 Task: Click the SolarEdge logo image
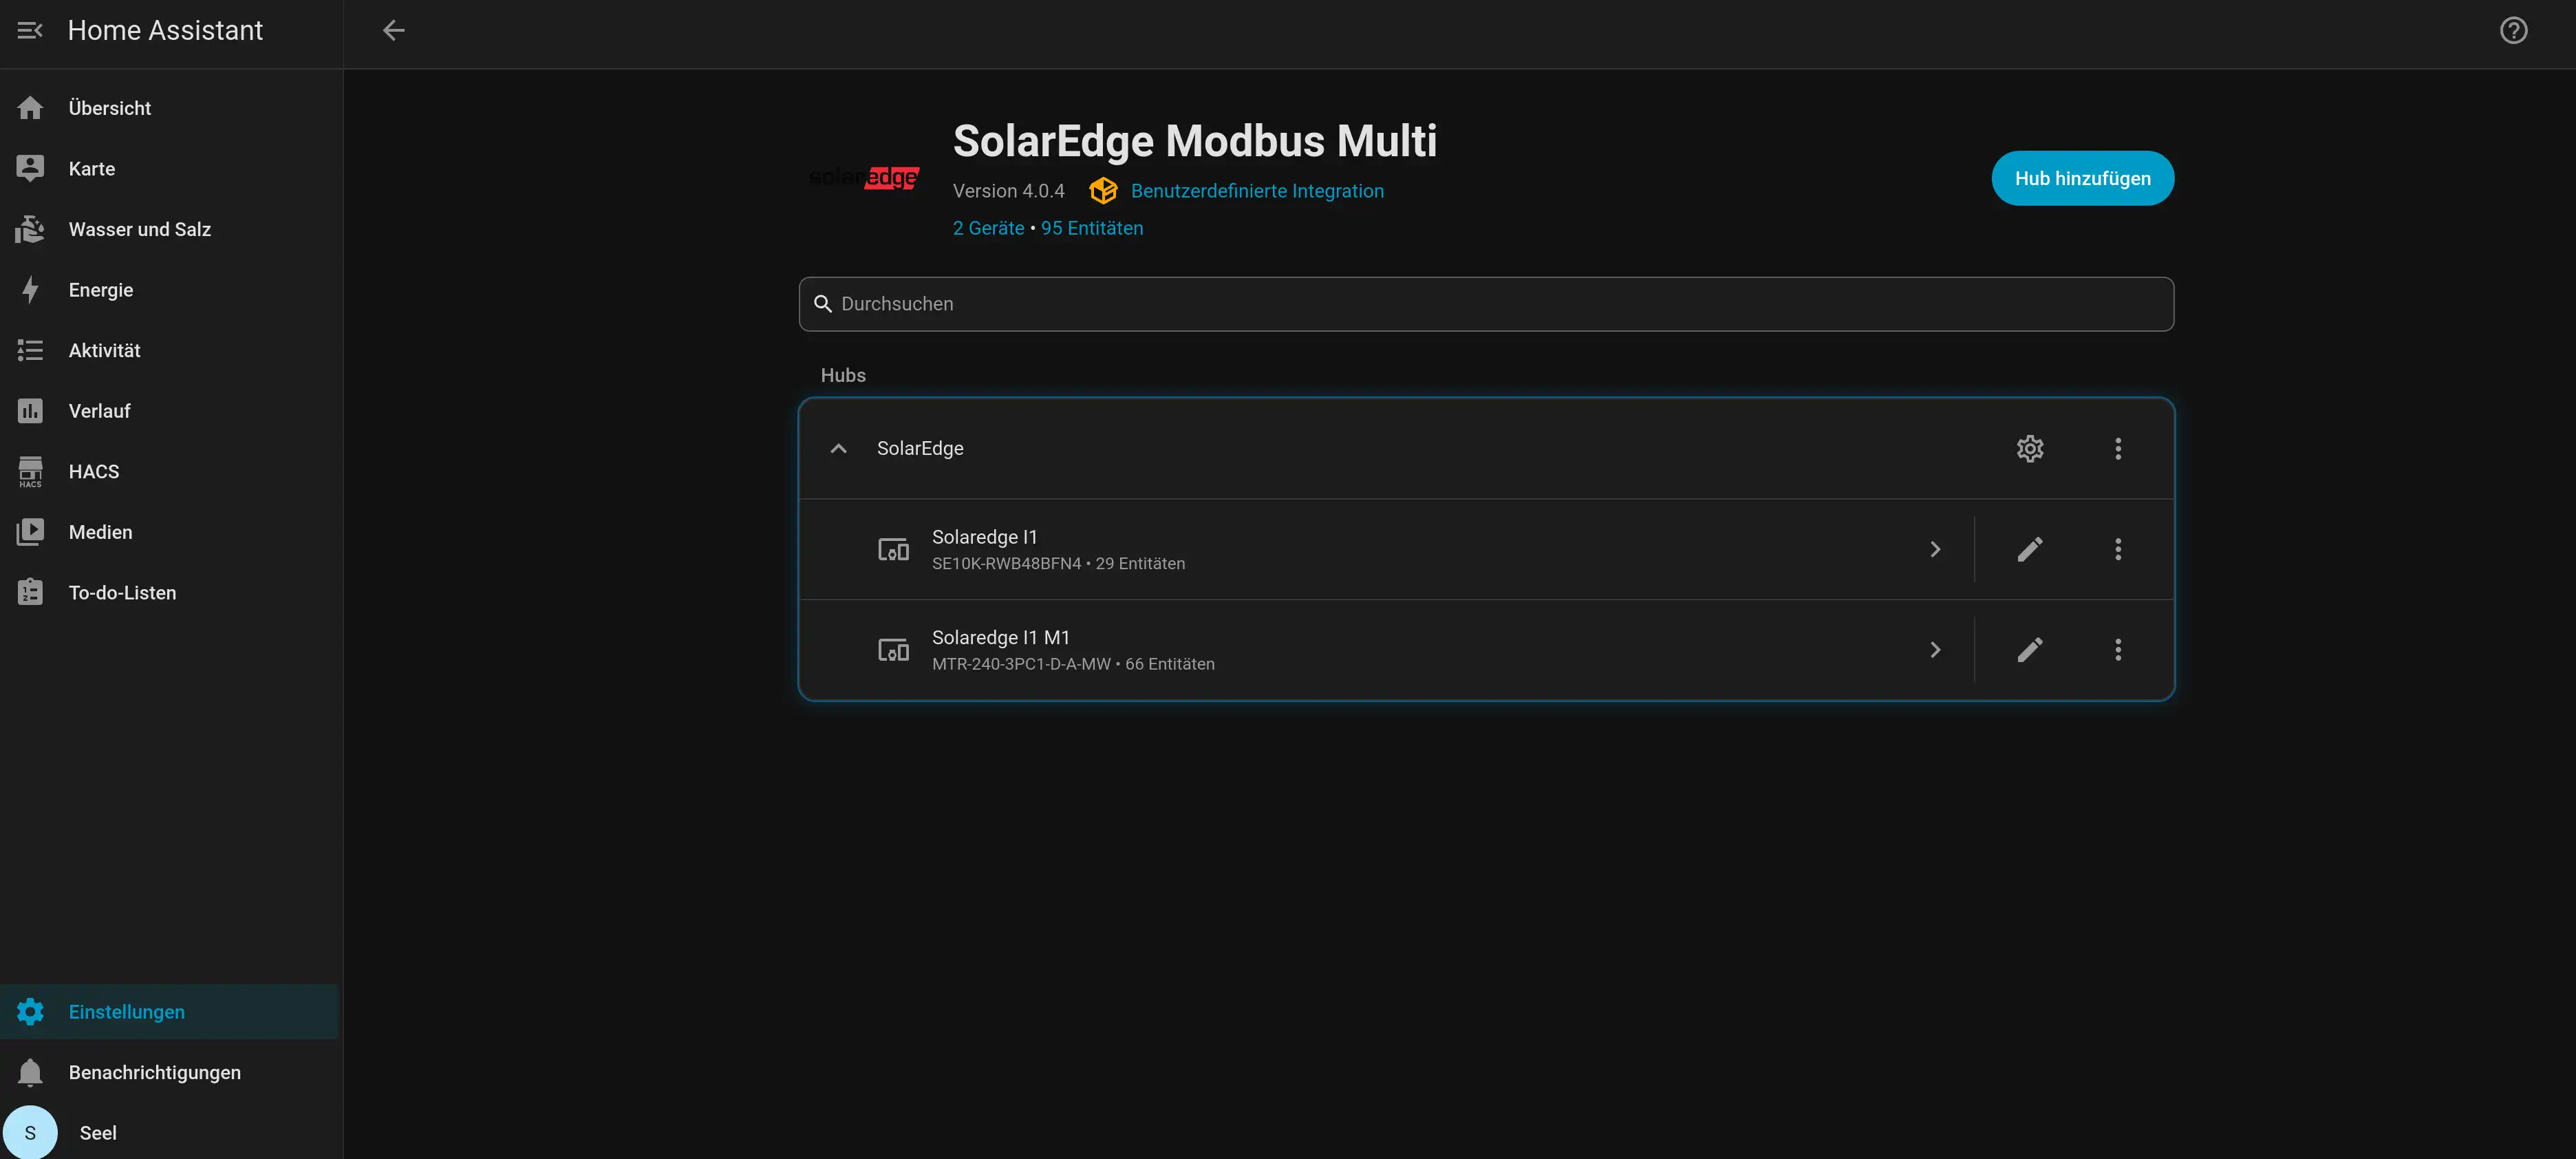click(x=863, y=178)
